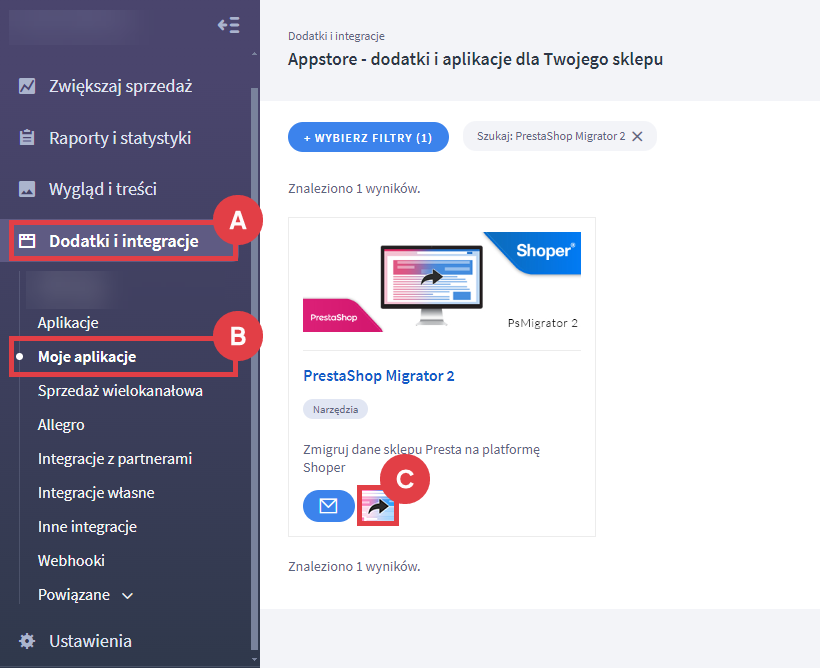Open the Webhooki page
This screenshot has height=668, width=820.
pos(71,561)
